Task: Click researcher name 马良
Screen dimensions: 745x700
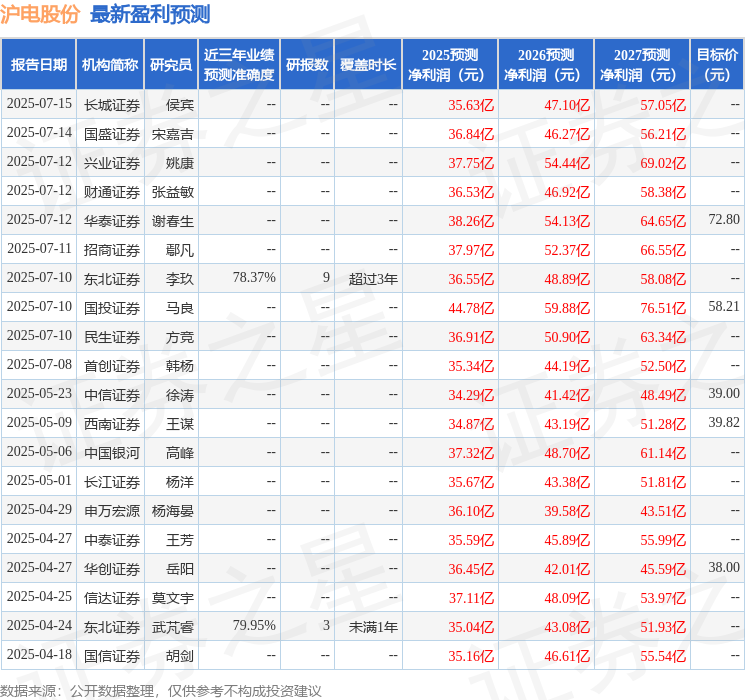Action: click(x=180, y=308)
